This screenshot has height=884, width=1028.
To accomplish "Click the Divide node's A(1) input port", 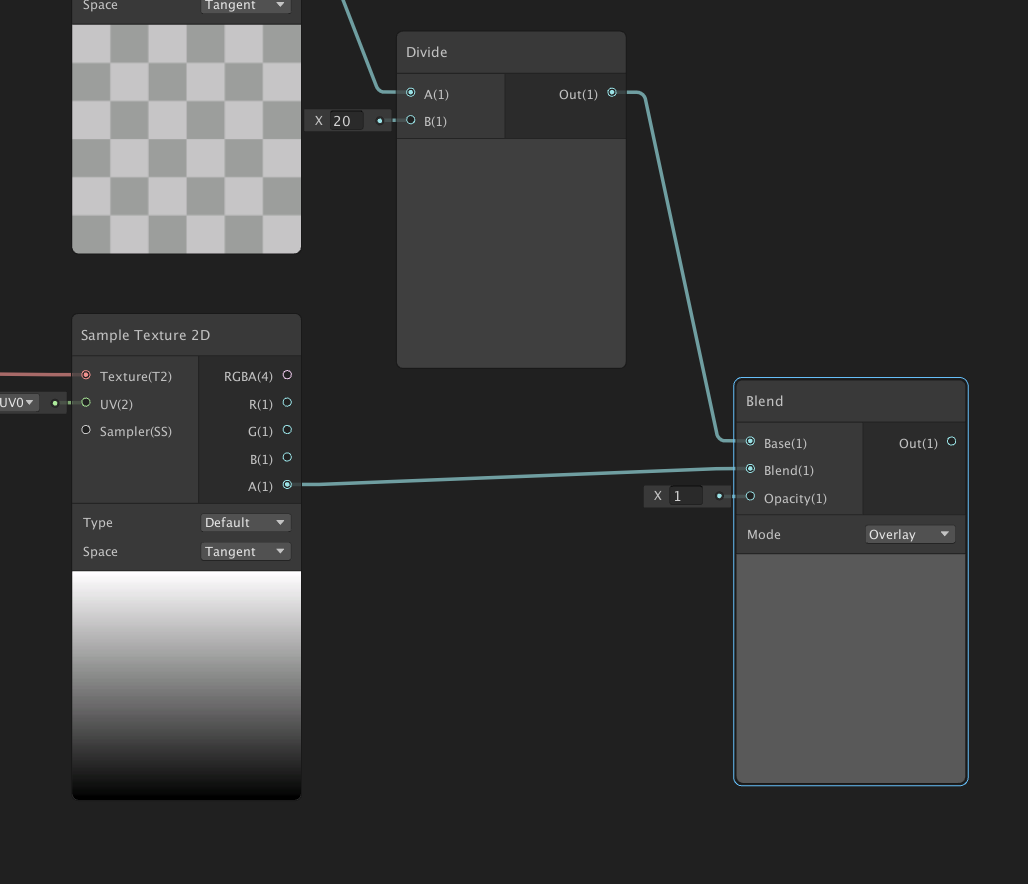I will pyautogui.click(x=411, y=93).
